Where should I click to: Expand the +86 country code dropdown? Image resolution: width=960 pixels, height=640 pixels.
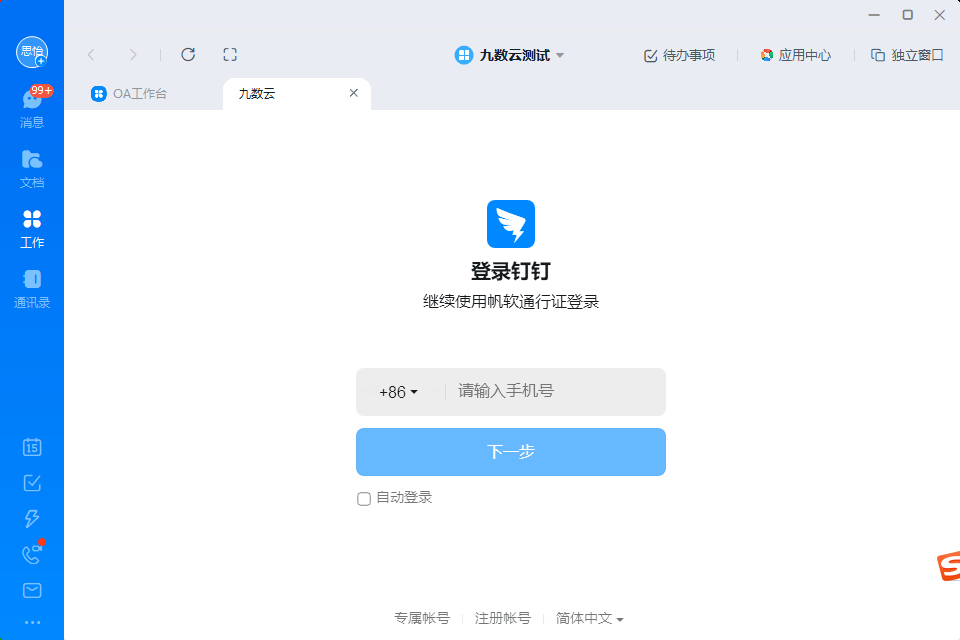[399, 392]
